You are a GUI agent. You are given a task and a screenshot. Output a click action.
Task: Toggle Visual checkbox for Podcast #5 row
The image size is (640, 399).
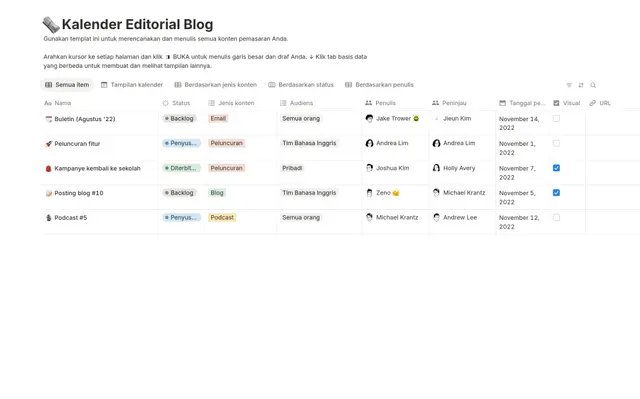click(x=556, y=218)
